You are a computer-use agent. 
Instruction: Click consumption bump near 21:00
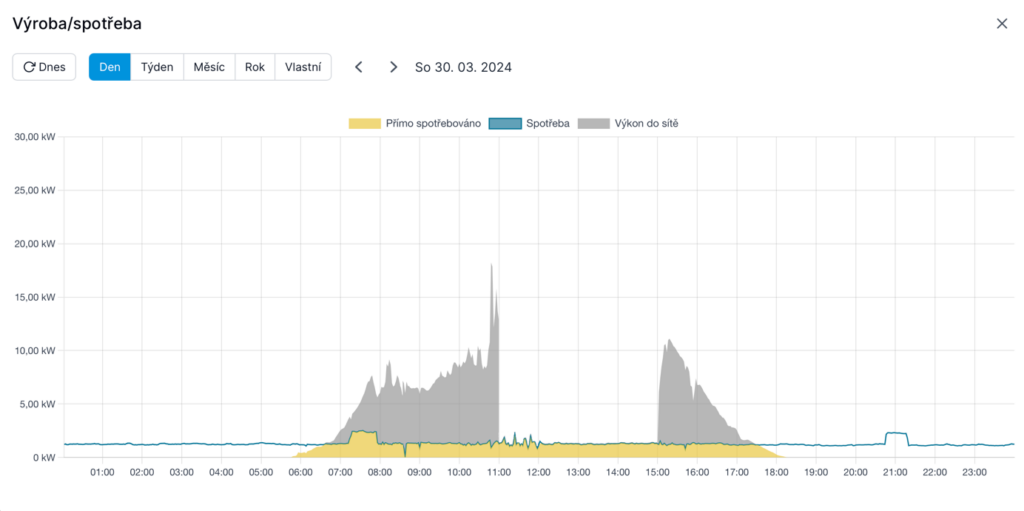click(x=896, y=434)
